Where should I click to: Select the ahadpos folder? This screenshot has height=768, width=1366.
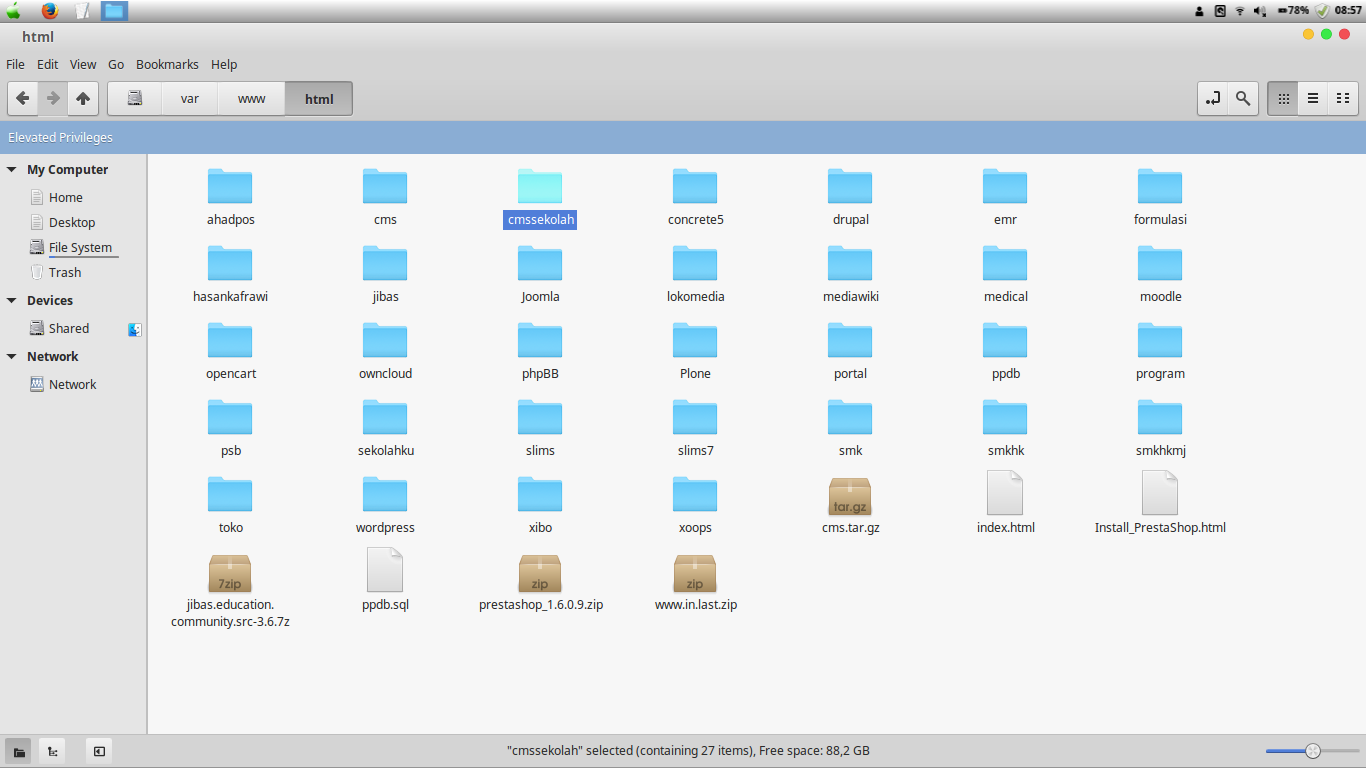(x=230, y=198)
